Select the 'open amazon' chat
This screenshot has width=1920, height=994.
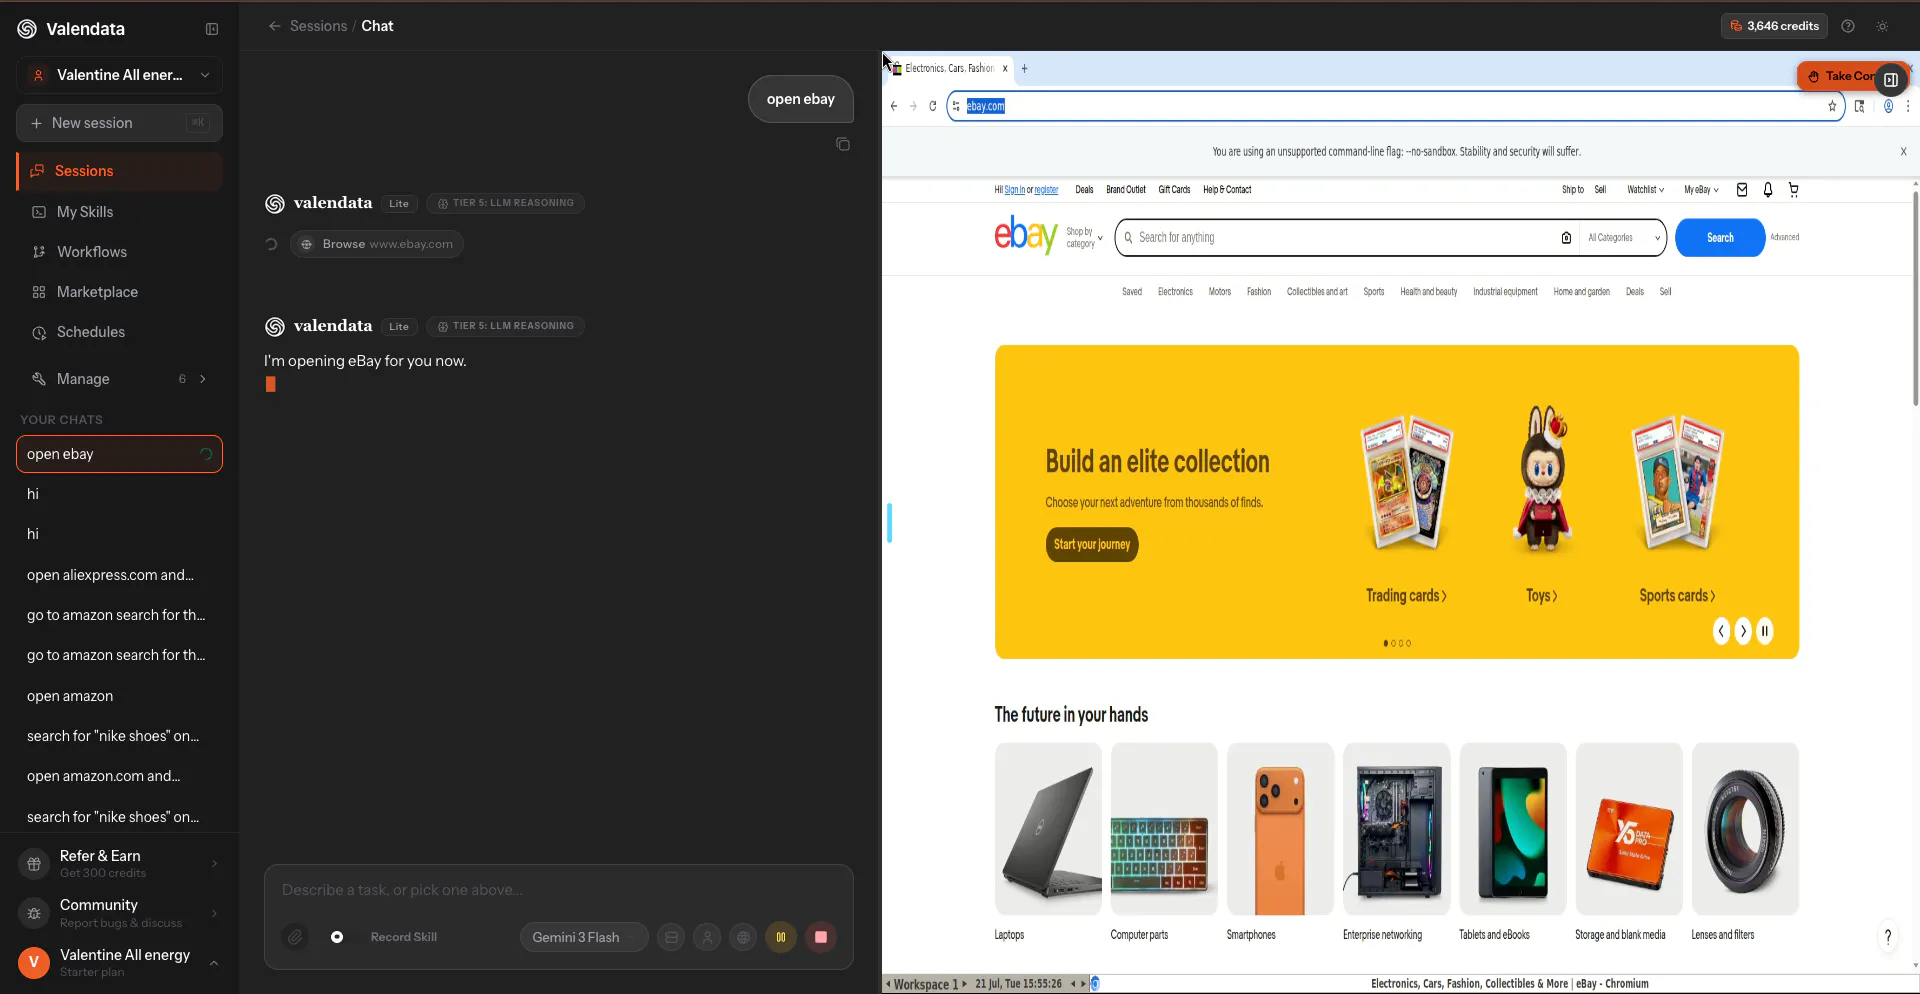click(120, 696)
